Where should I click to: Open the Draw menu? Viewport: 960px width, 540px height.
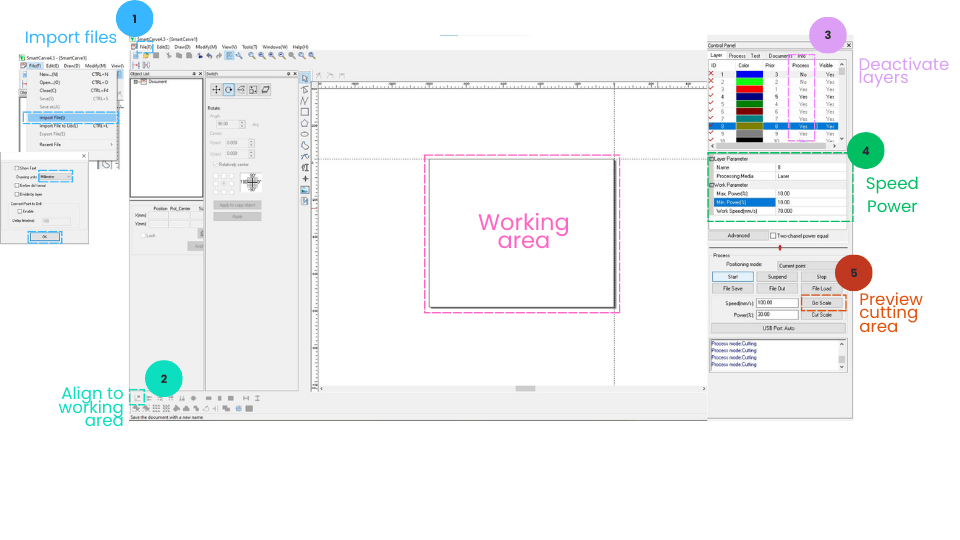point(183,47)
